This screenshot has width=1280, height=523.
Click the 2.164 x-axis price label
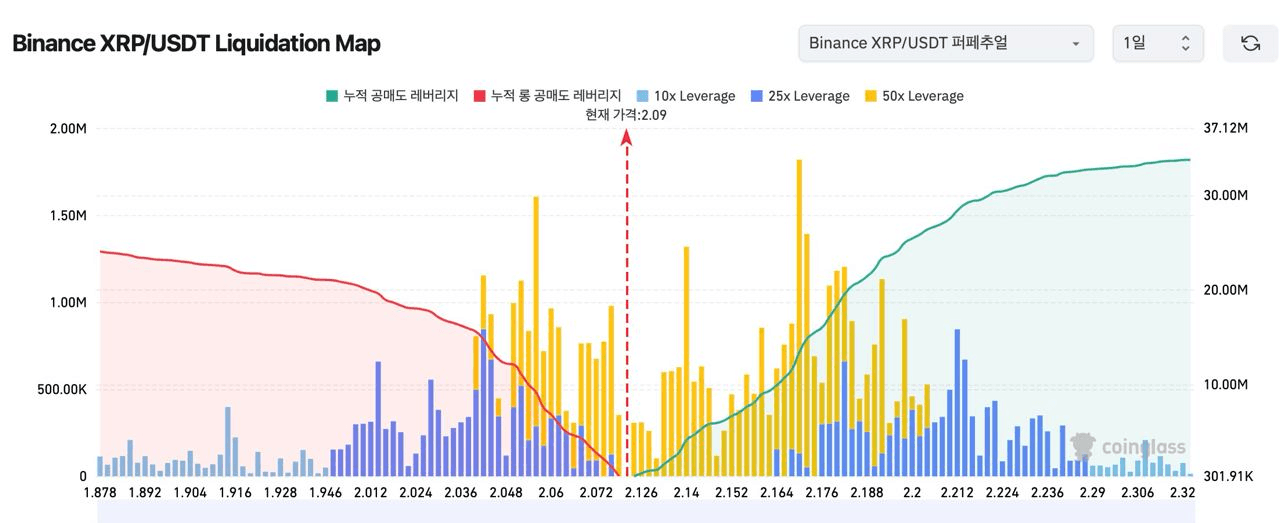[777, 493]
